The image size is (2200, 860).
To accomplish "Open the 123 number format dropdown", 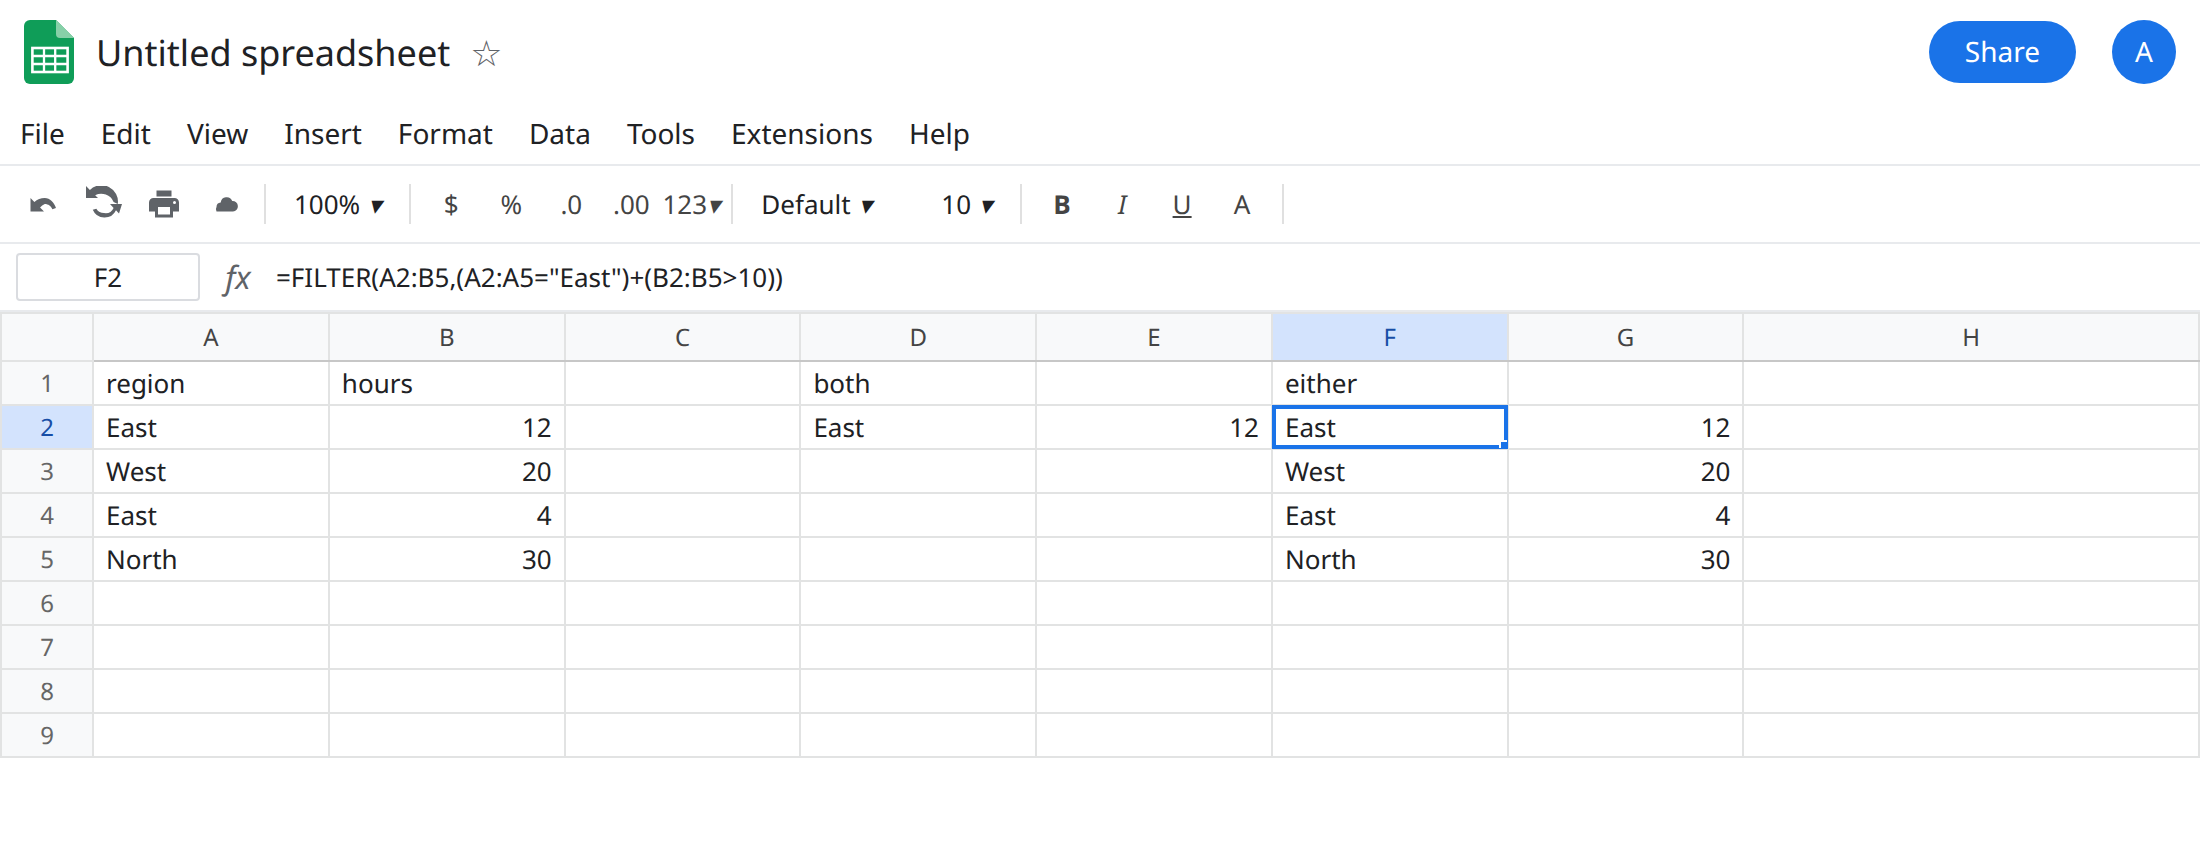I will tap(692, 205).
